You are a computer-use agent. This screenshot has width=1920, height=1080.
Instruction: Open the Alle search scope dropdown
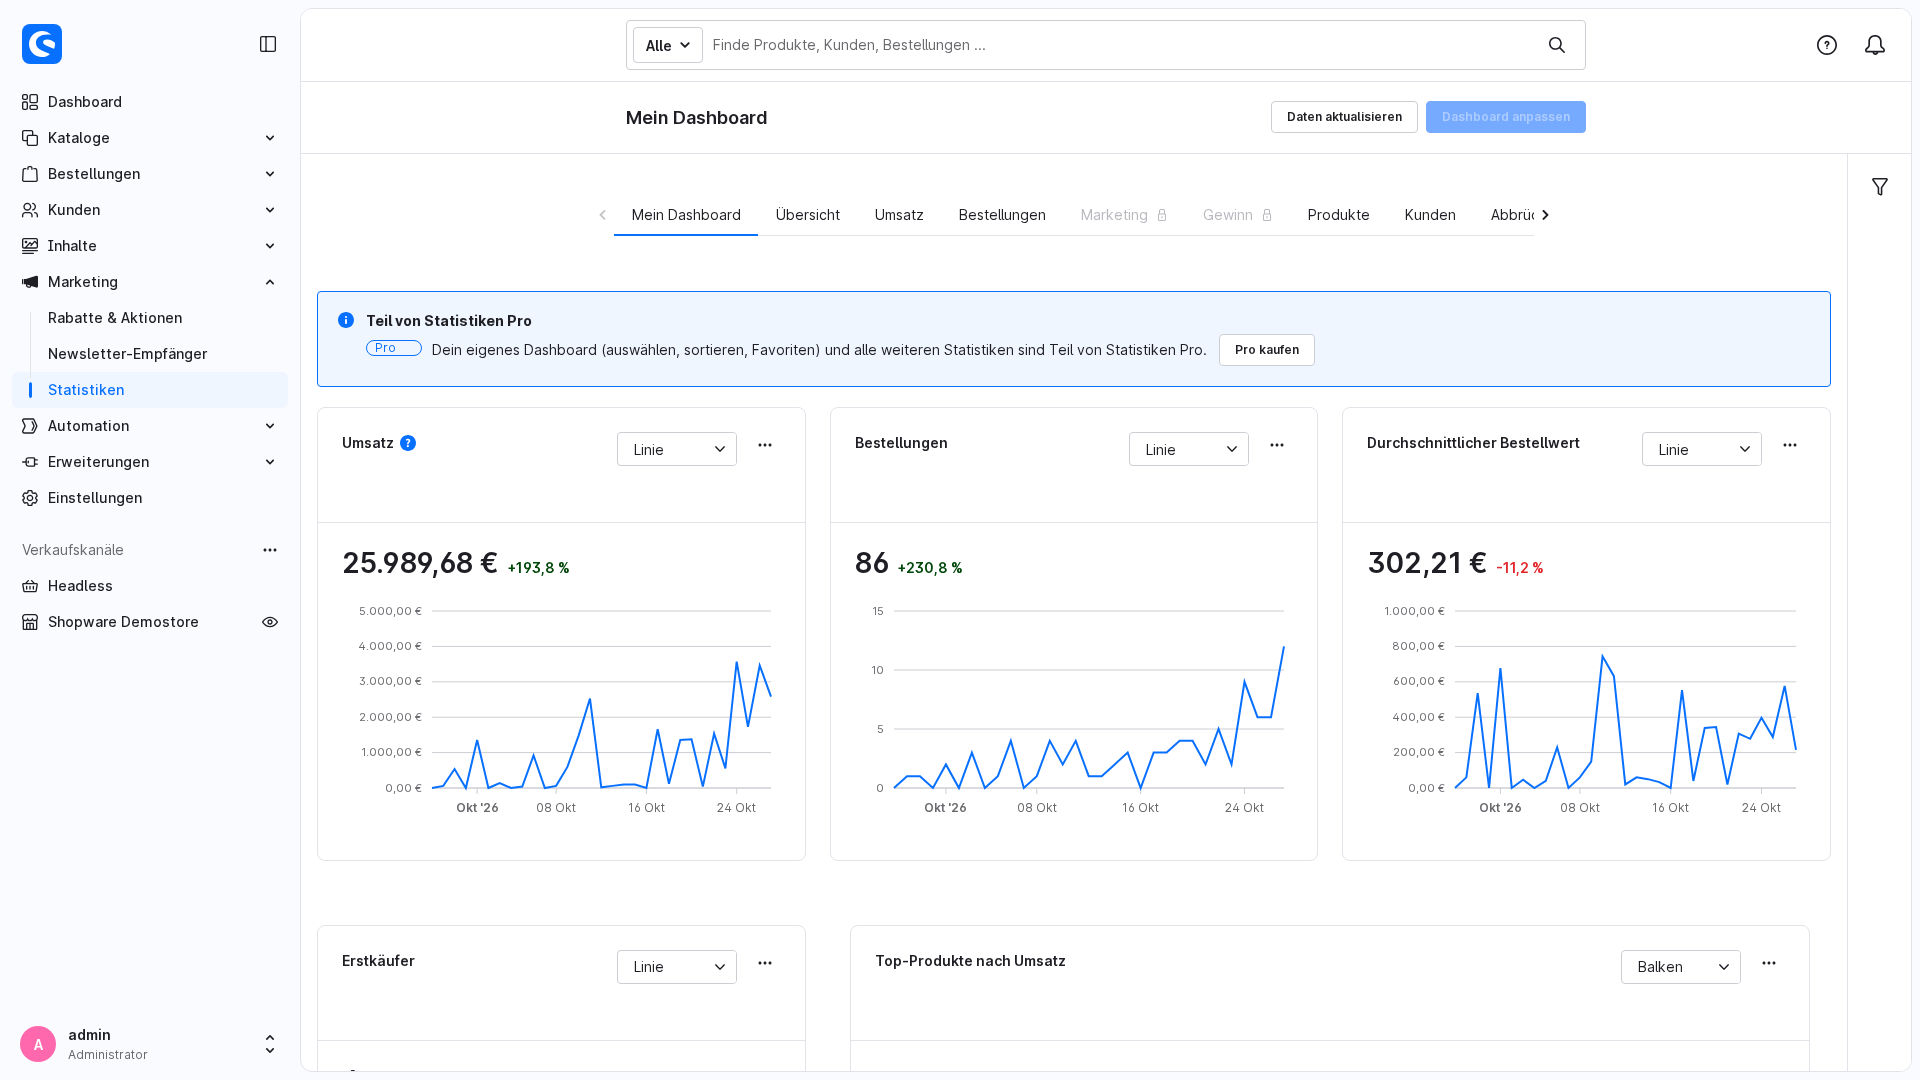(x=668, y=45)
